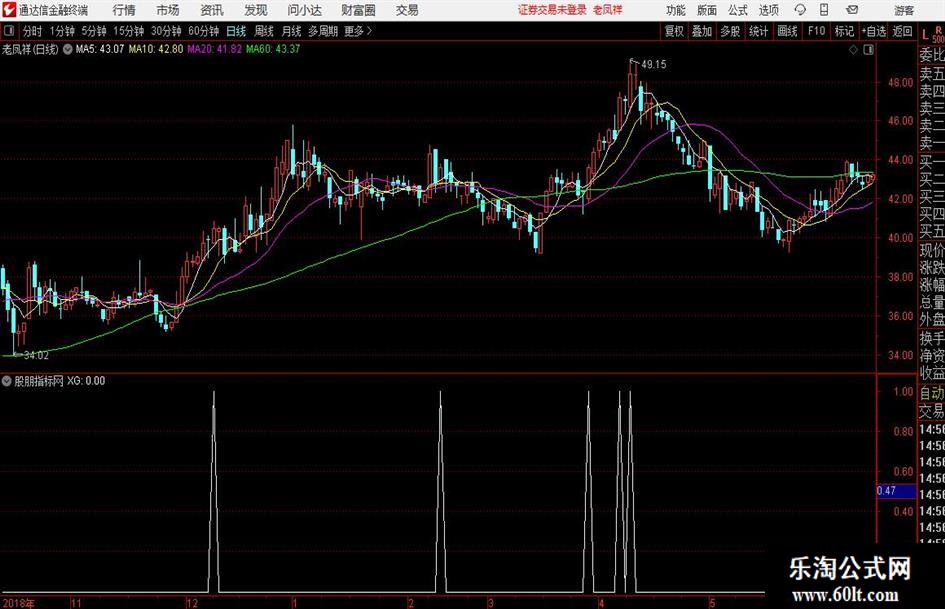
Task: Click the 叠加 overlay button
Action: (702, 31)
